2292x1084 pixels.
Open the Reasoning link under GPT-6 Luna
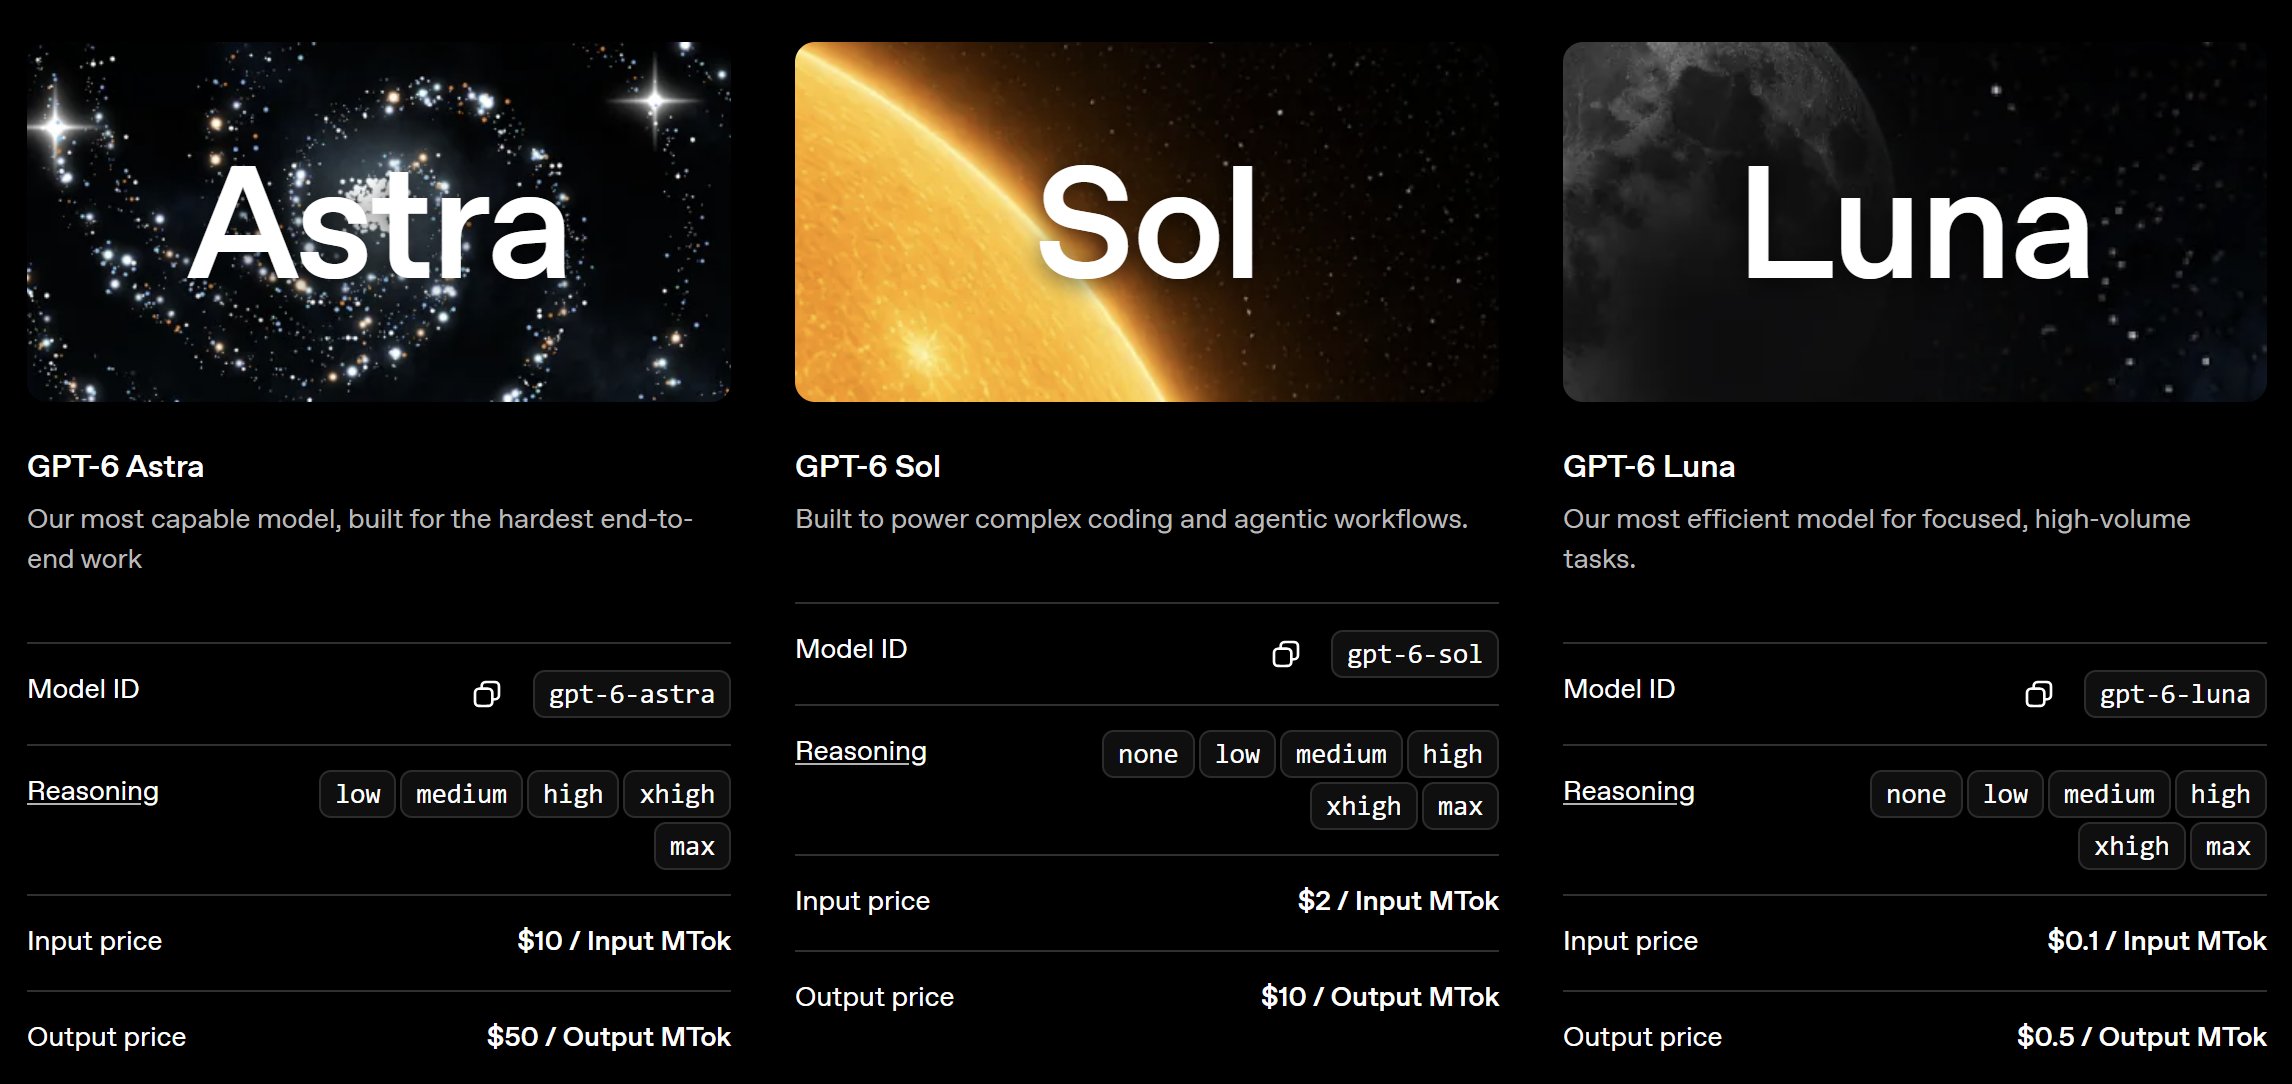pyautogui.click(x=1629, y=791)
